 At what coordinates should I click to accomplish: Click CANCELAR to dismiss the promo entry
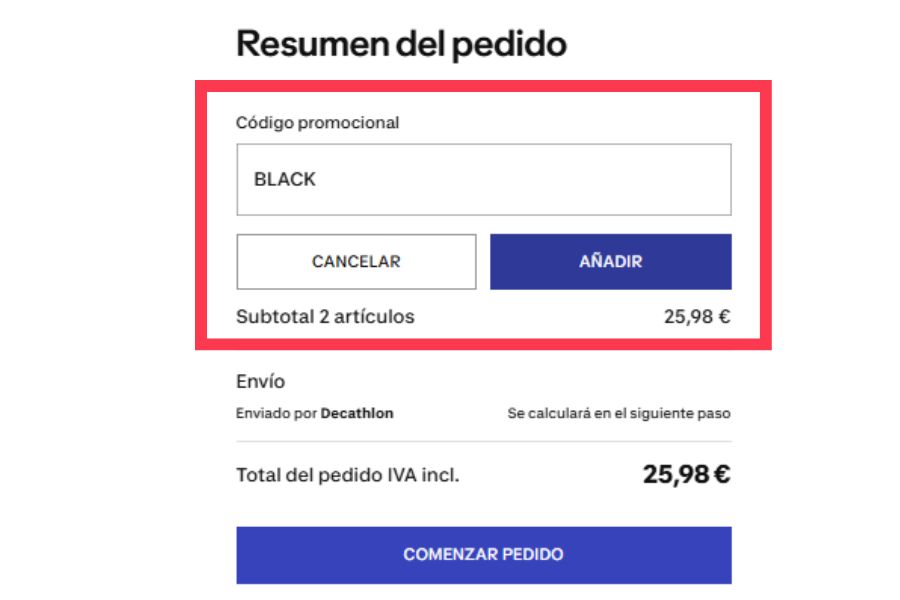click(x=355, y=260)
